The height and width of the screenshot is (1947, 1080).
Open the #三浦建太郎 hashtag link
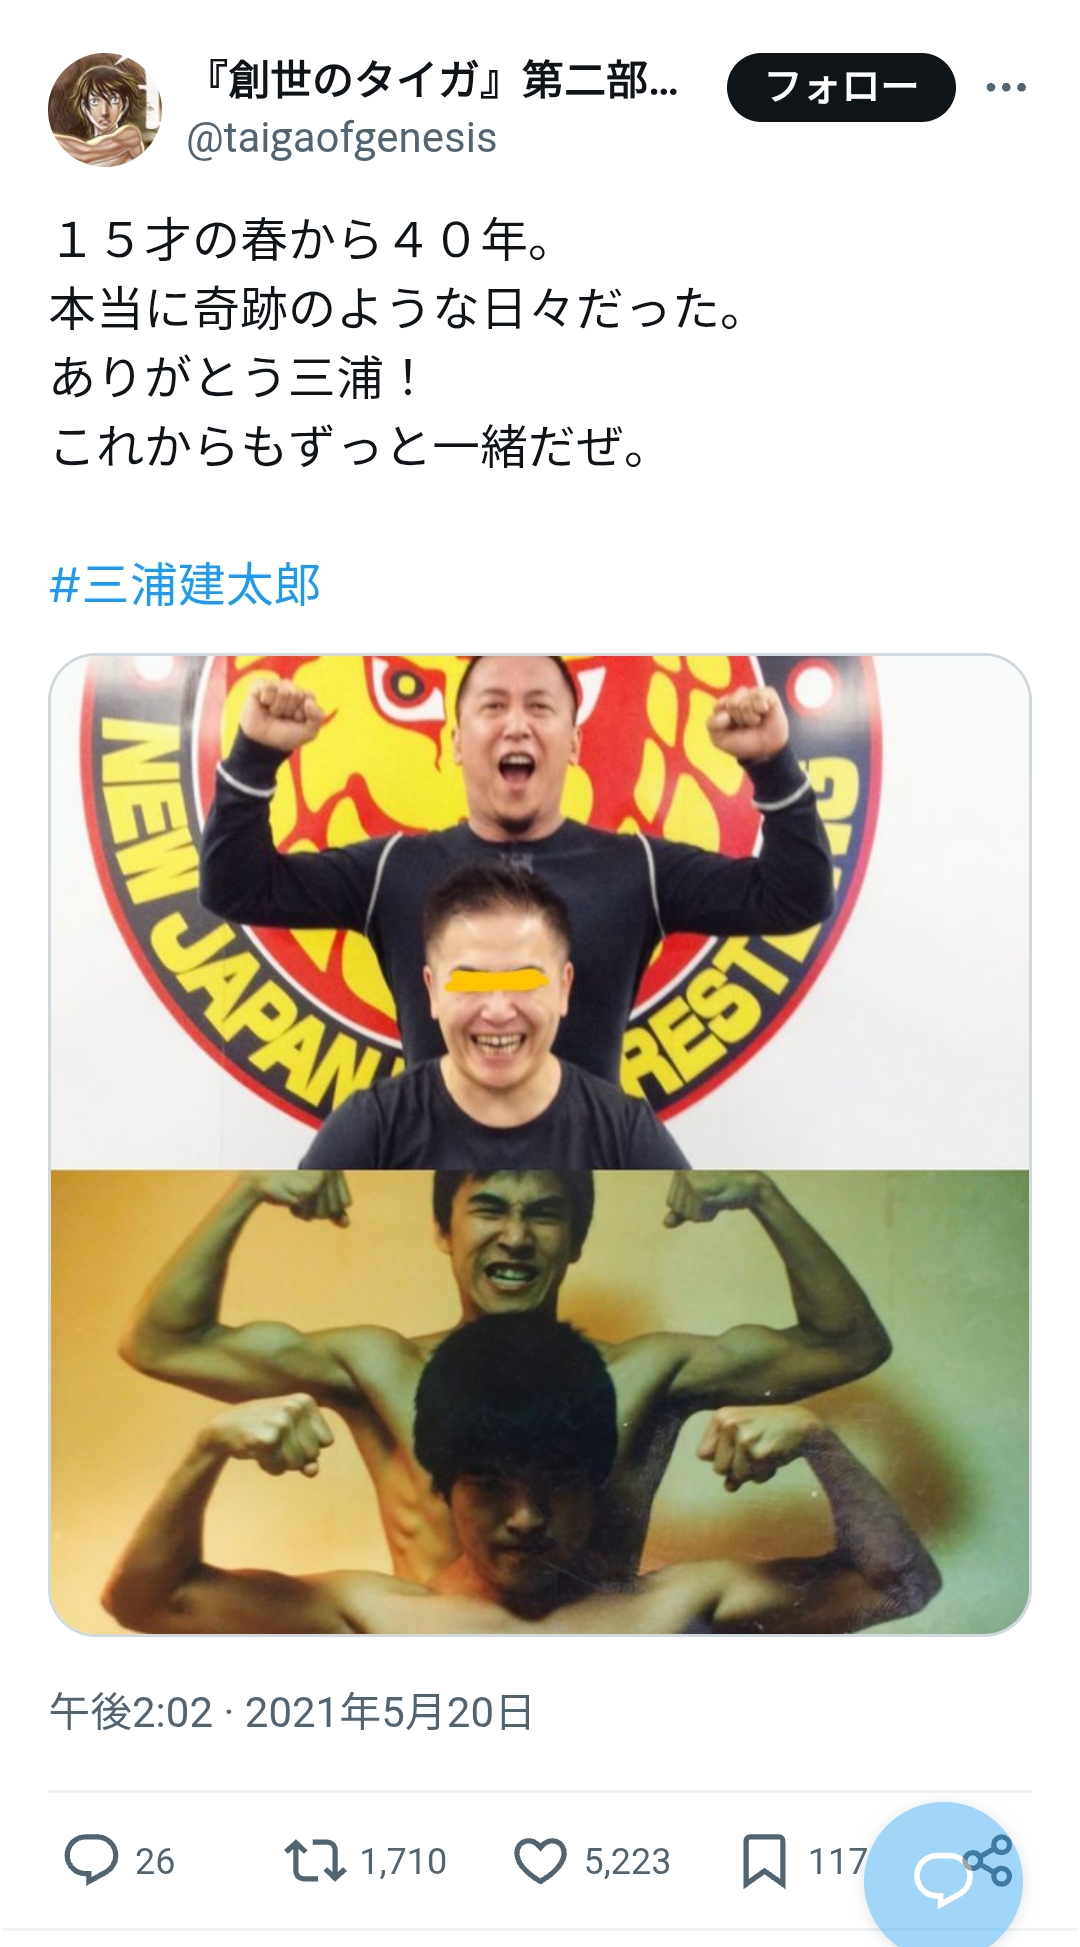[185, 585]
